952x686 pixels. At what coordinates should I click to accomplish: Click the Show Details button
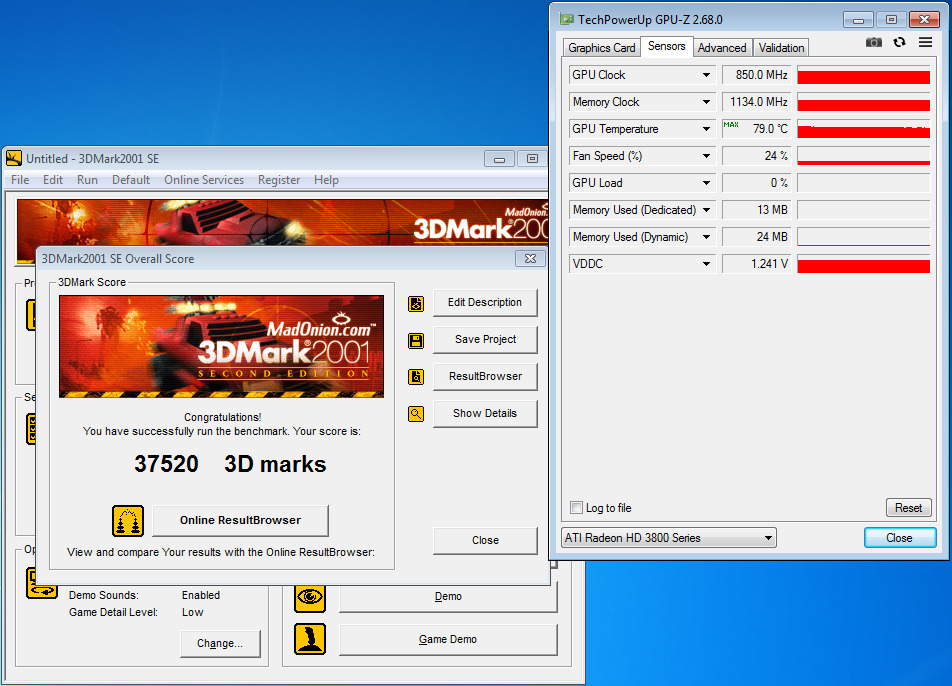(485, 413)
